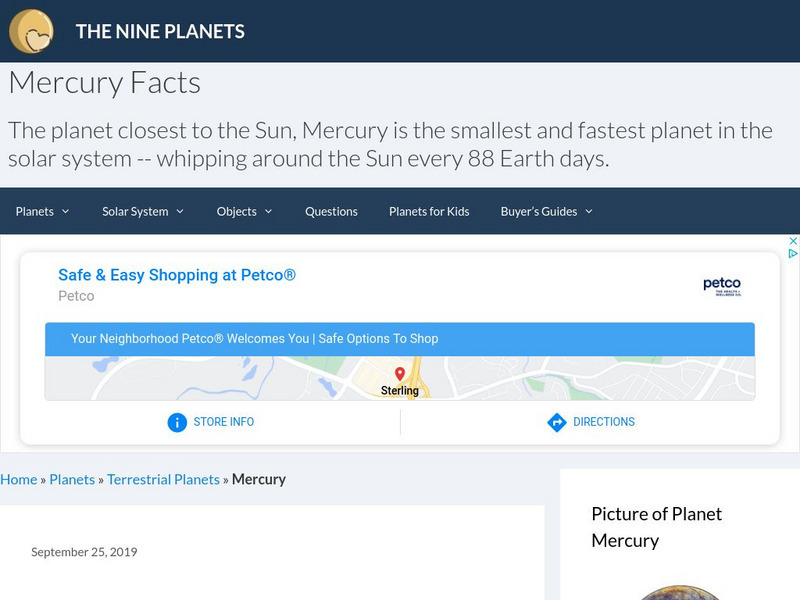Expand the Buyer's Guides dropdown
Viewport: 800px width, 600px height.
click(x=546, y=211)
